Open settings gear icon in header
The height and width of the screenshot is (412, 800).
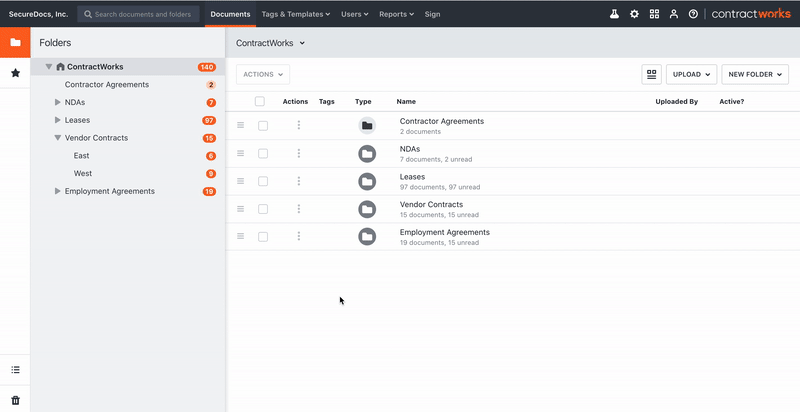coord(634,14)
